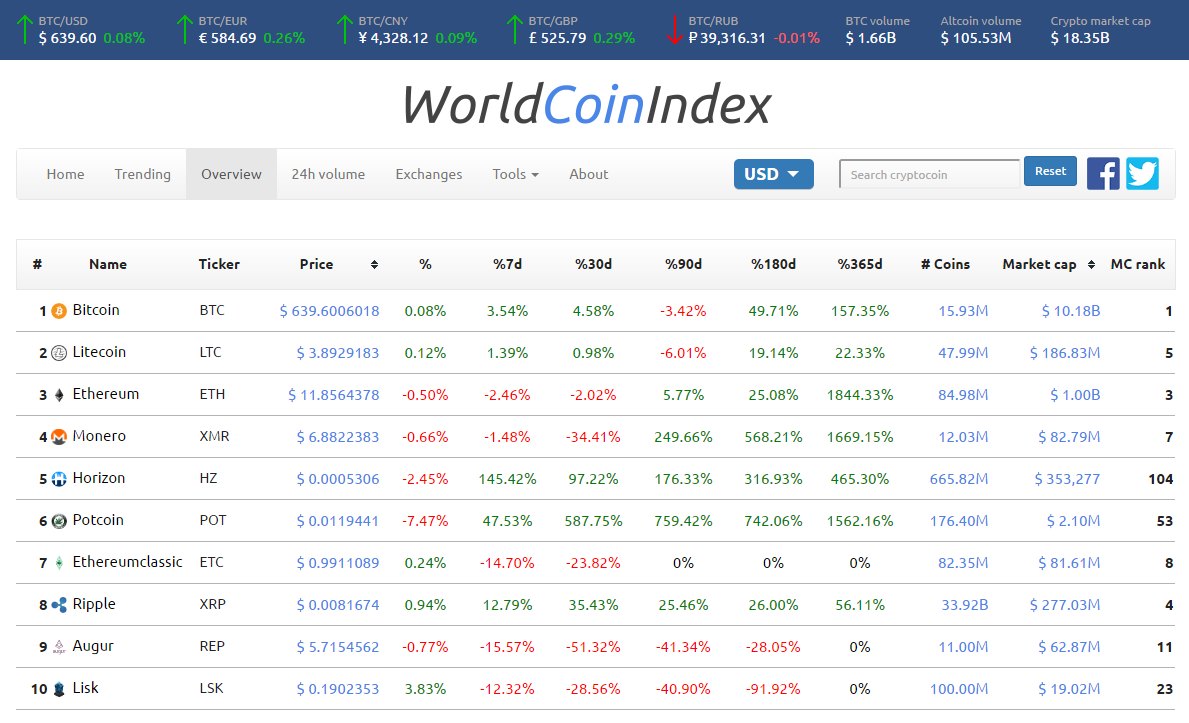This screenshot has width=1189, height=723.
Task: Click the Reset button
Action: point(1050,171)
